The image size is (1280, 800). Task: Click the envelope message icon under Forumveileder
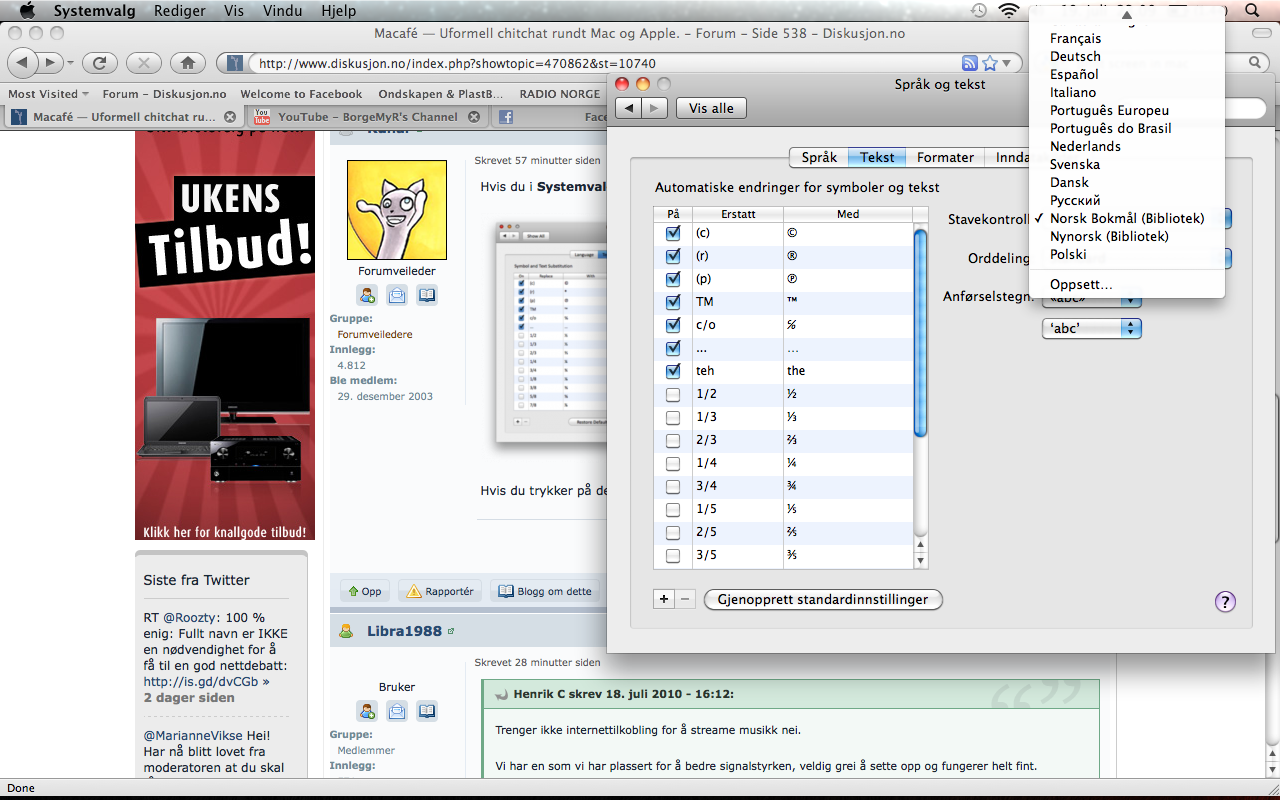[x=397, y=295]
